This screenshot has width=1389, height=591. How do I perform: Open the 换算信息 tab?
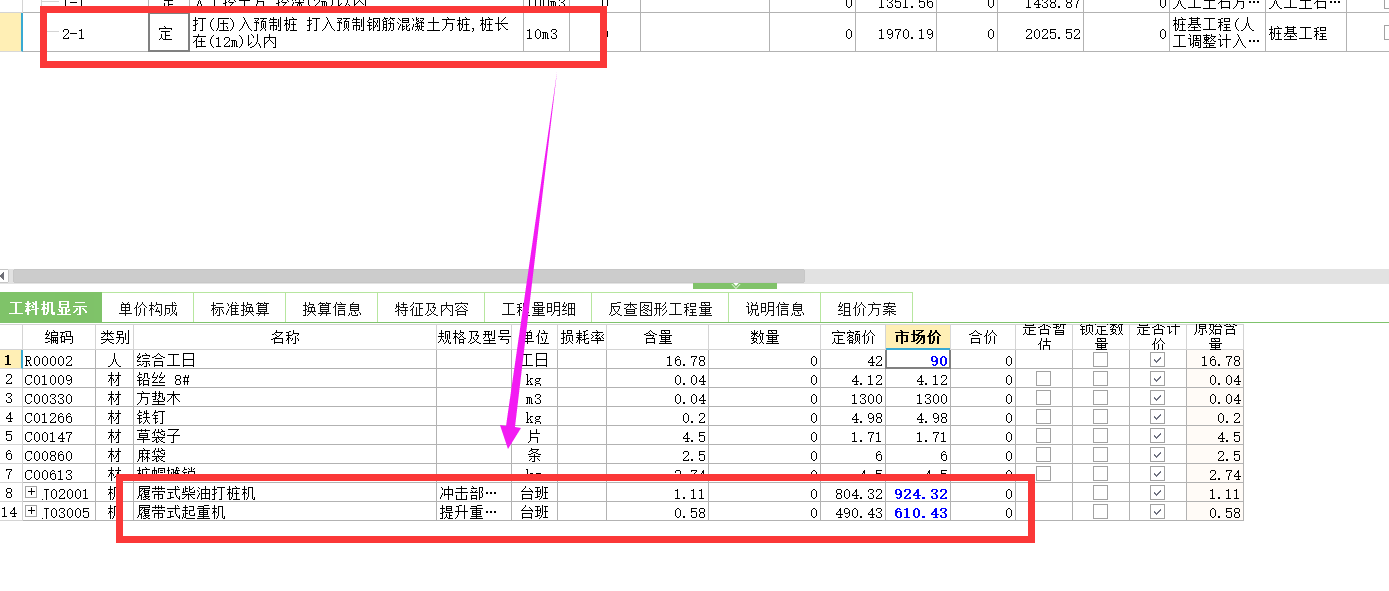click(x=332, y=309)
